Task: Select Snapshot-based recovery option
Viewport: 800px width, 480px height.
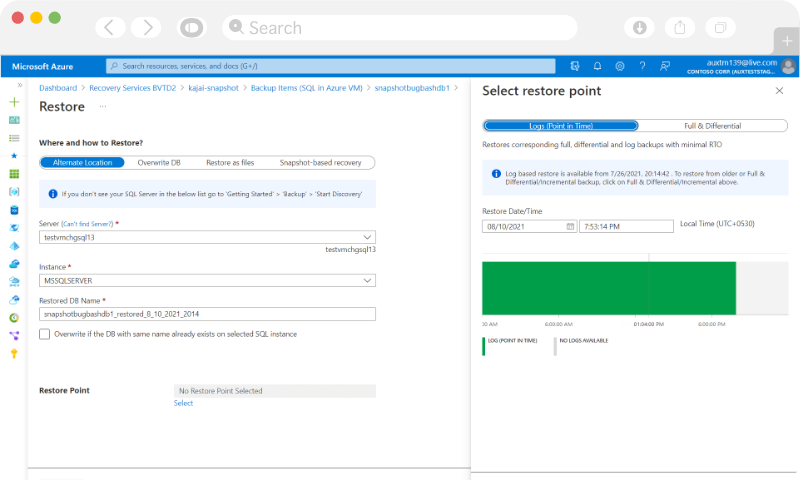Action: (x=320, y=163)
